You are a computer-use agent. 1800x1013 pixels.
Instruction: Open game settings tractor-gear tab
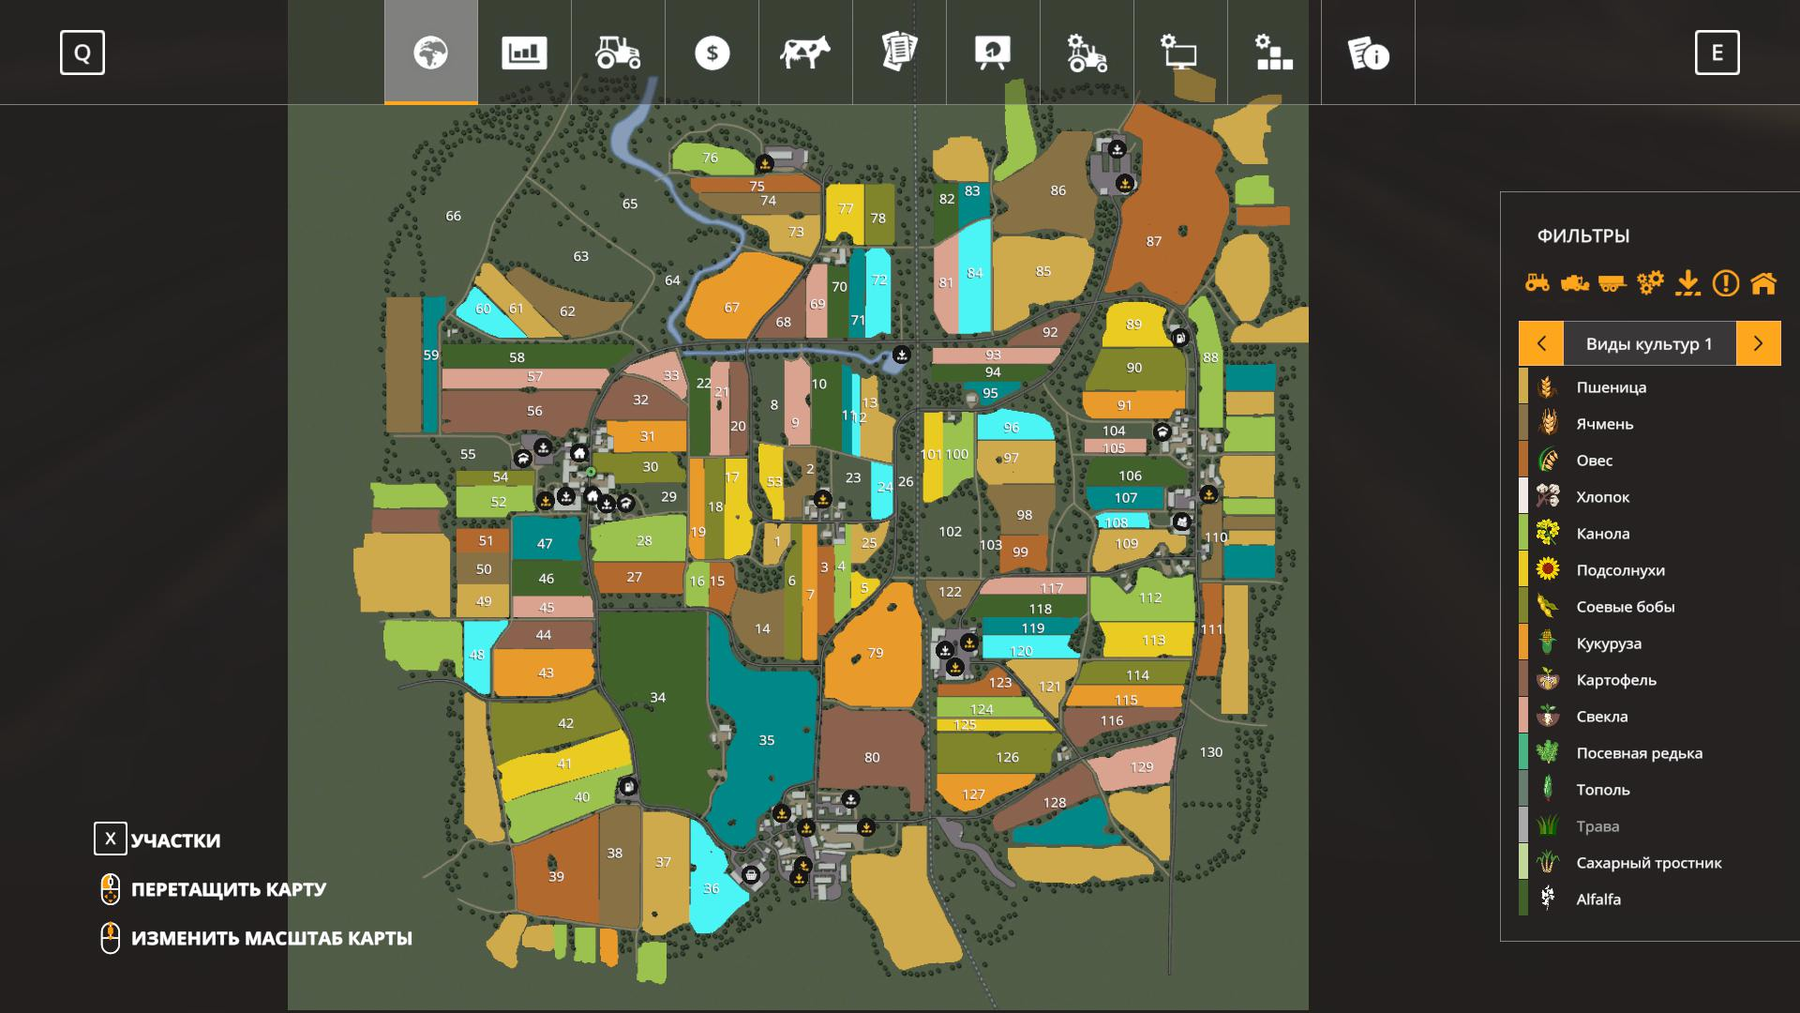(x=1086, y=52)
